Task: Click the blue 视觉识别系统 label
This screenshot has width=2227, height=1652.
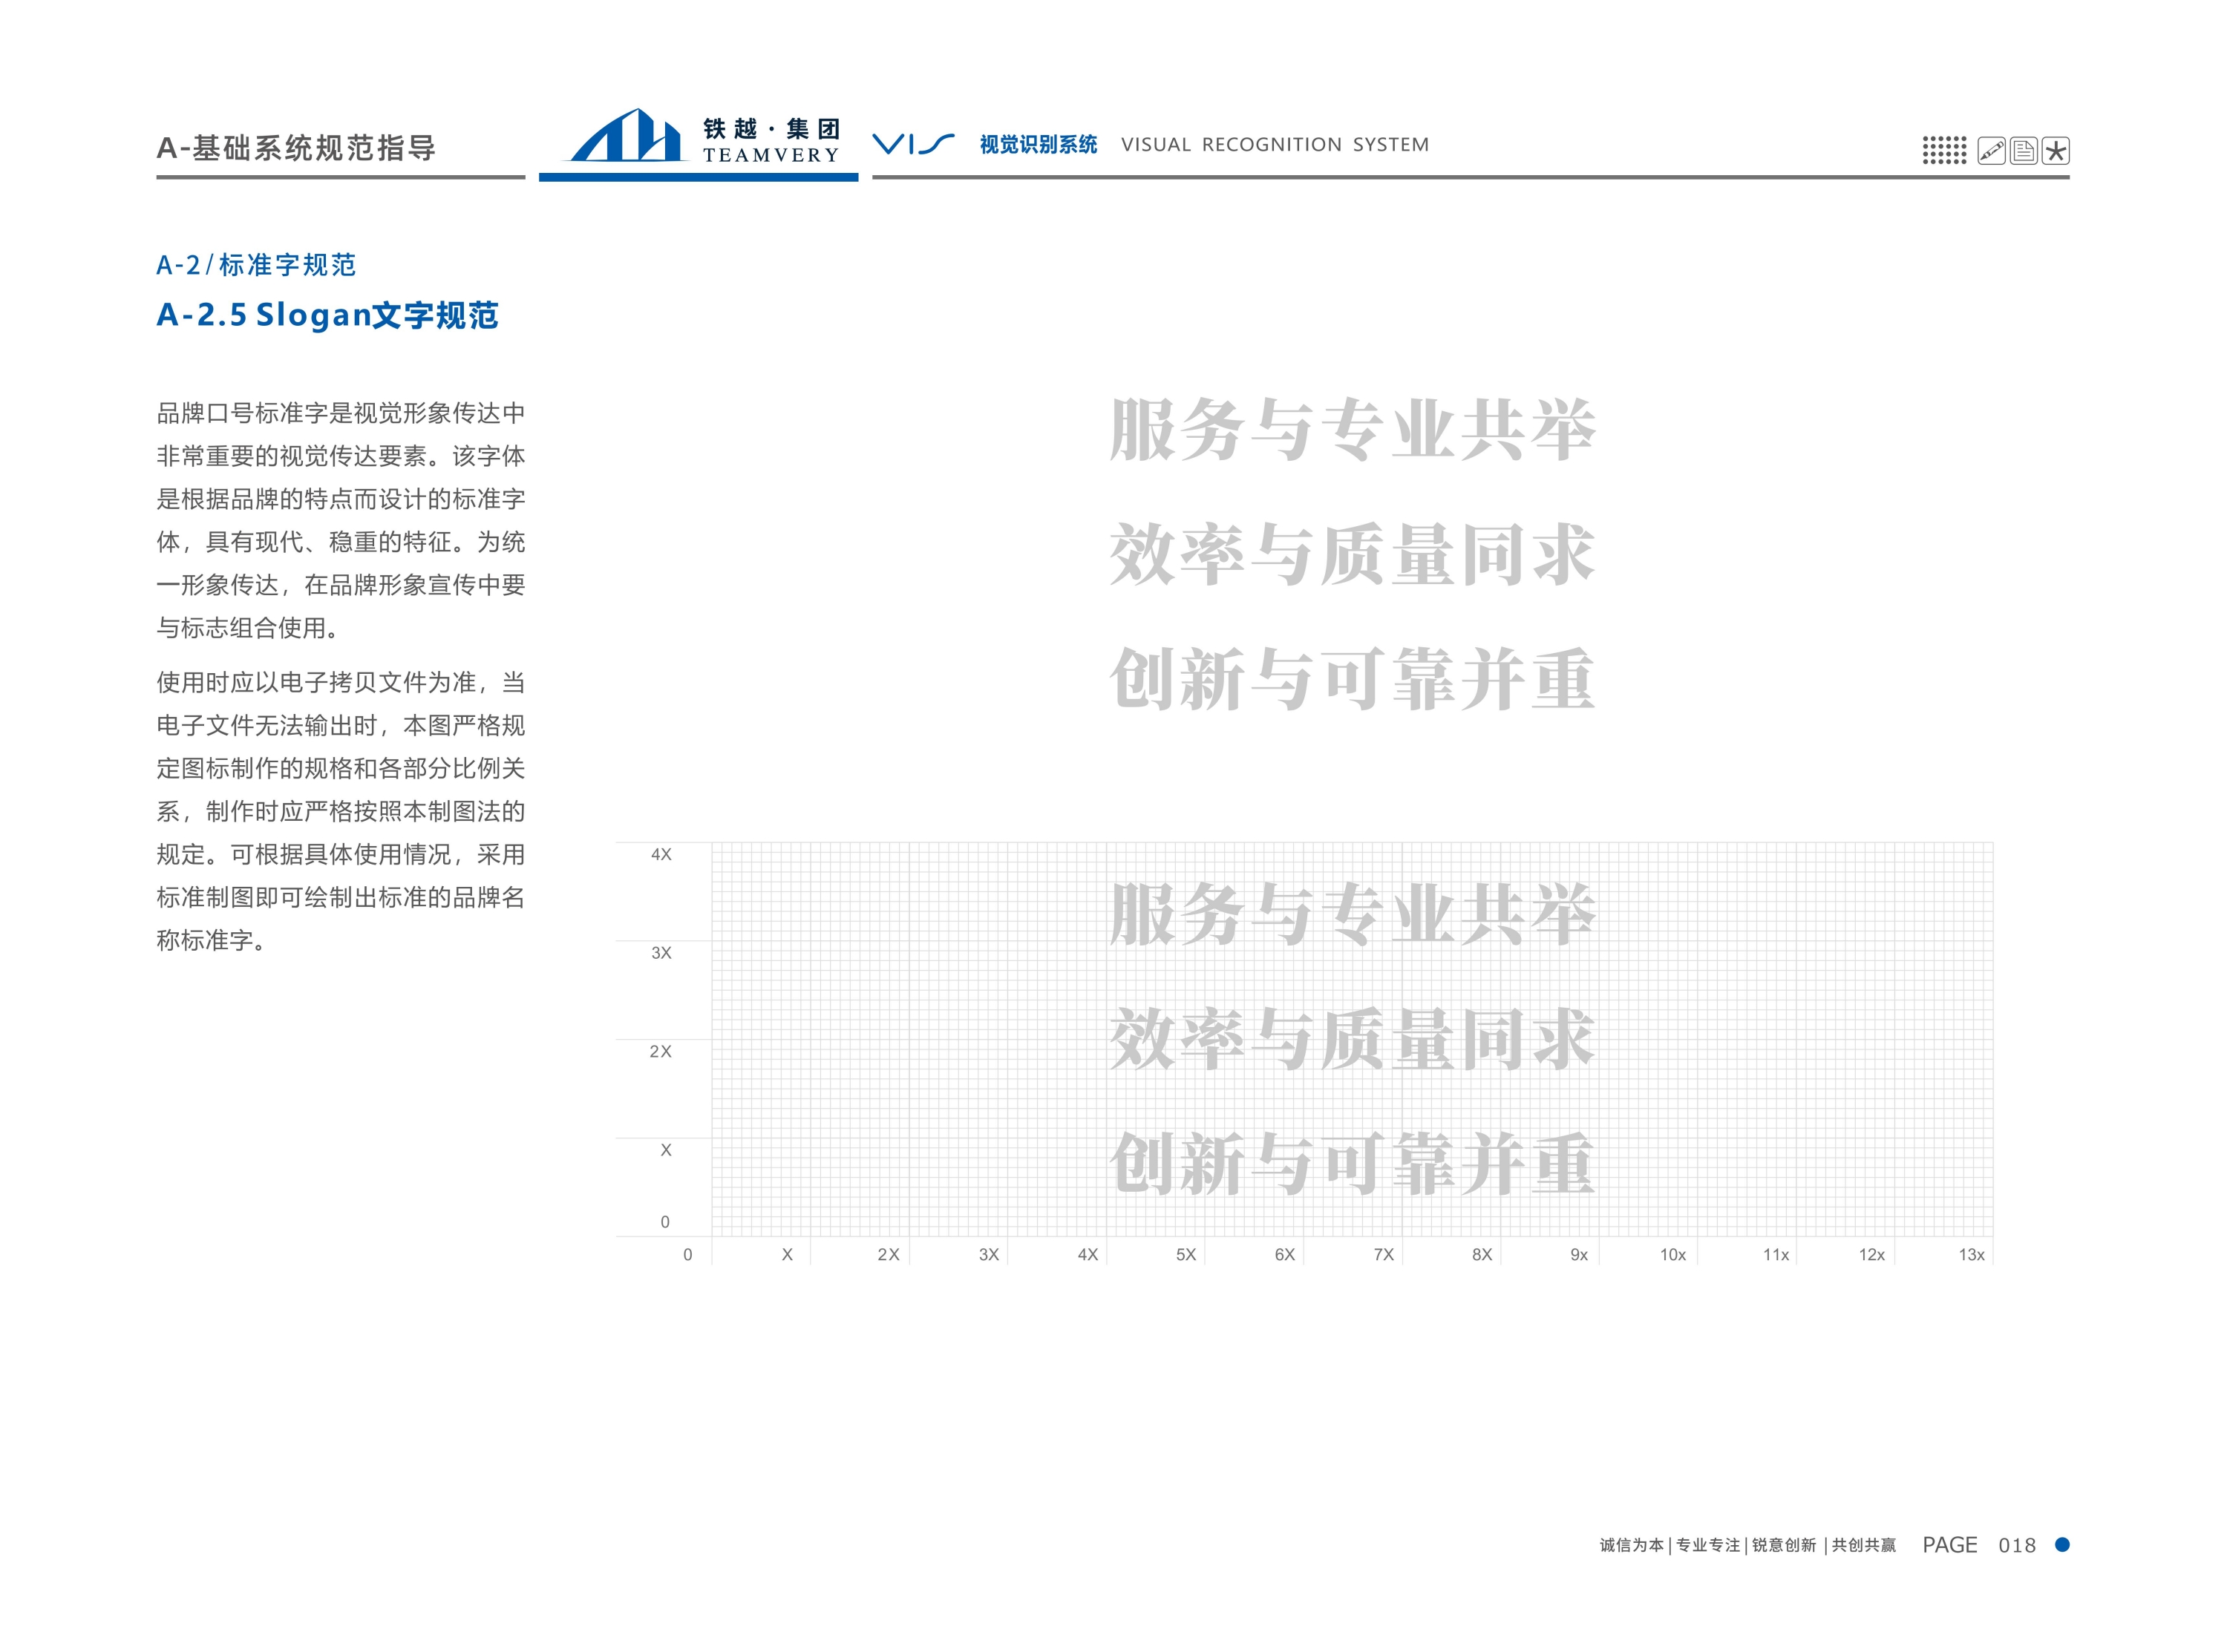Action: 1038,144
